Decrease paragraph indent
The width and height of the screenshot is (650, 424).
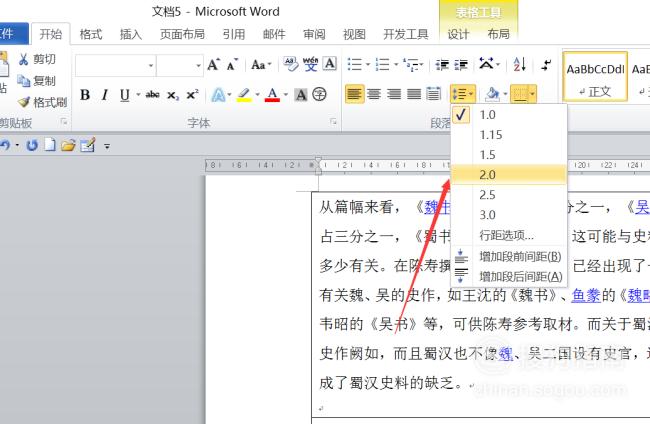[442, 65]
